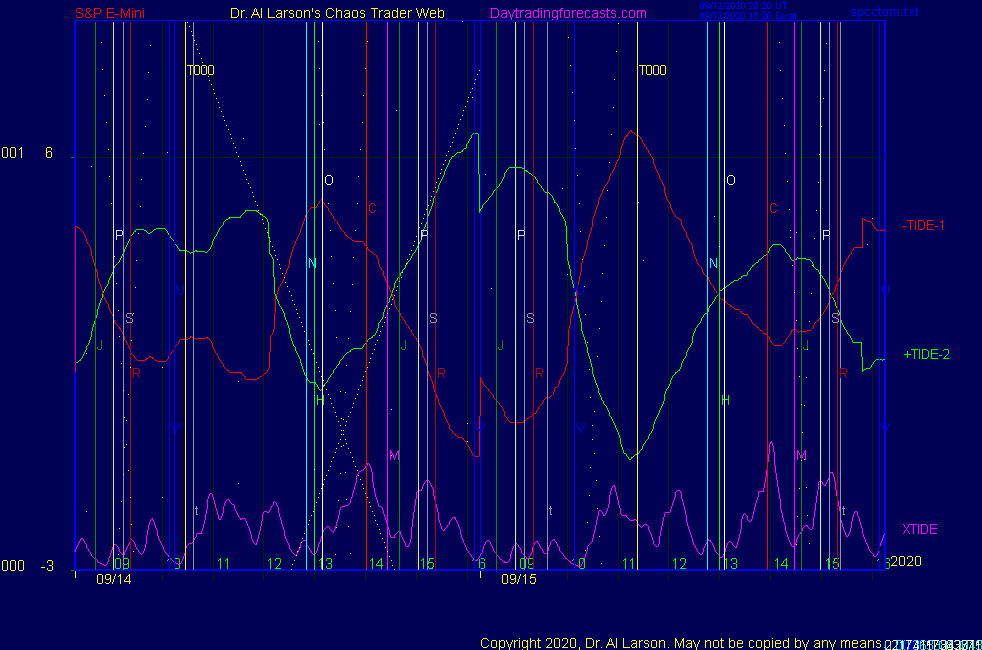Screen dimensions: 982x650
Task: Click the magenta "Daytradingforecasts.com" text
Action: point(568,13)
